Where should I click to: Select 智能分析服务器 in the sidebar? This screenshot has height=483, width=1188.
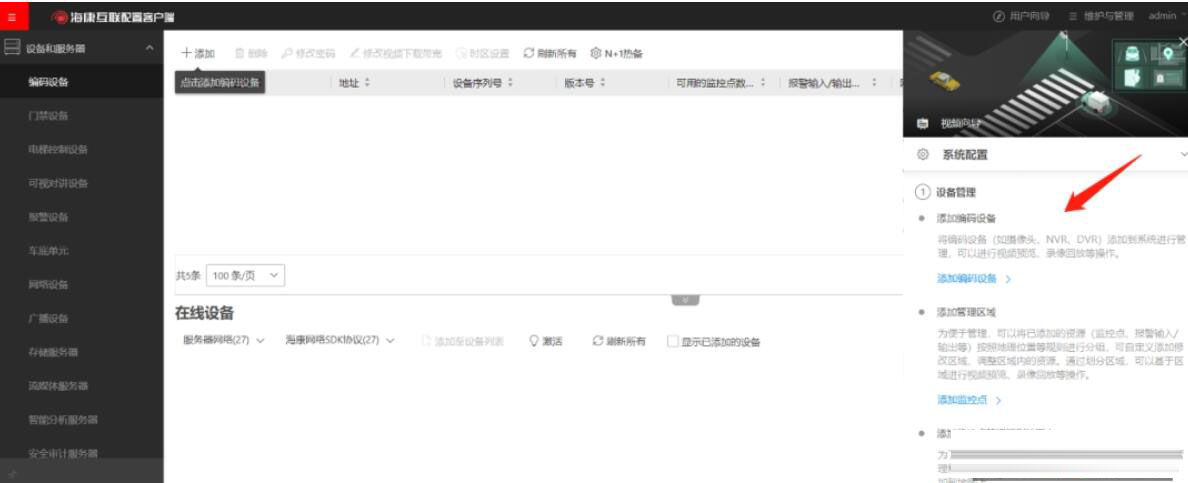tap(82, 419)
